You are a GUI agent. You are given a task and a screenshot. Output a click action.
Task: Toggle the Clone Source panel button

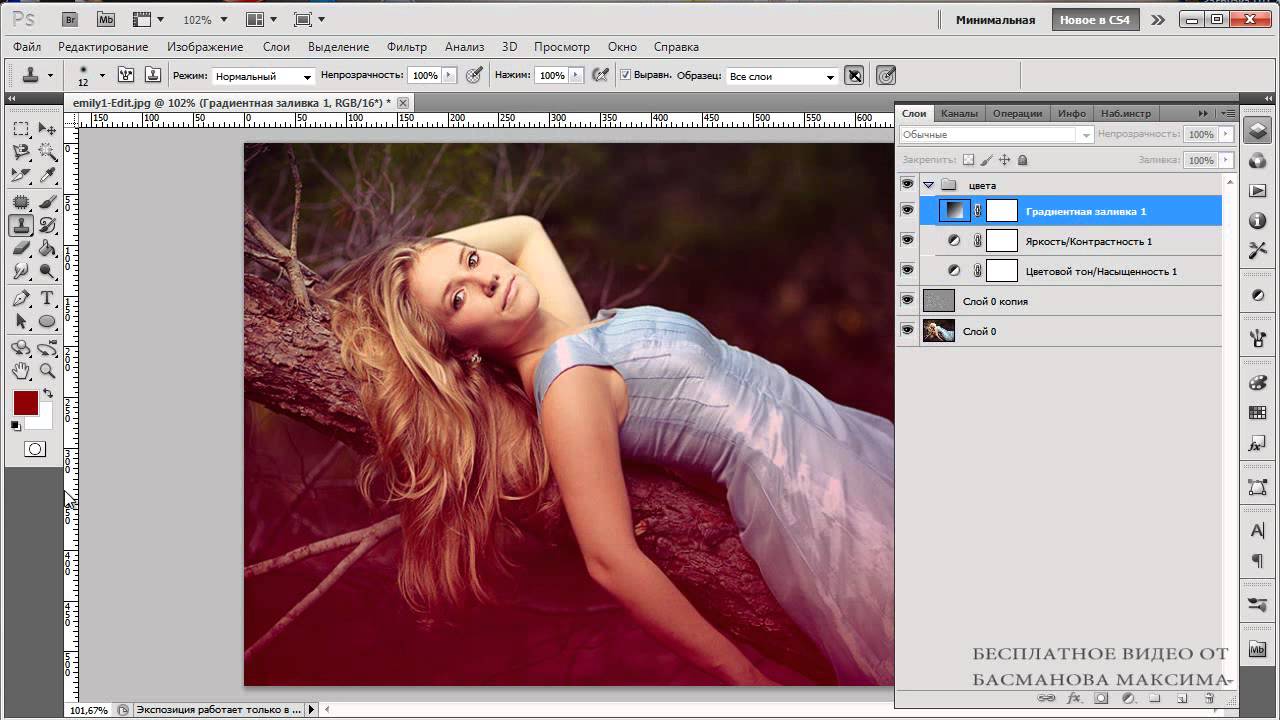pos(153,75)
